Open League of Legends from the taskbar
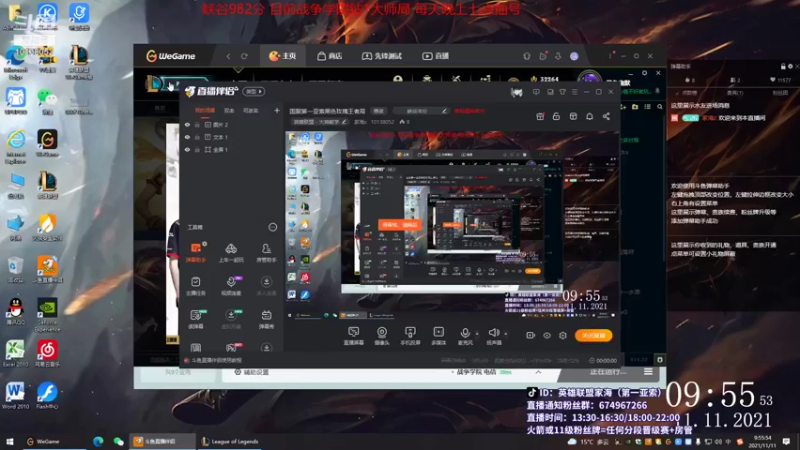Screen dimensions: 800x450 [x=229, y=441]
